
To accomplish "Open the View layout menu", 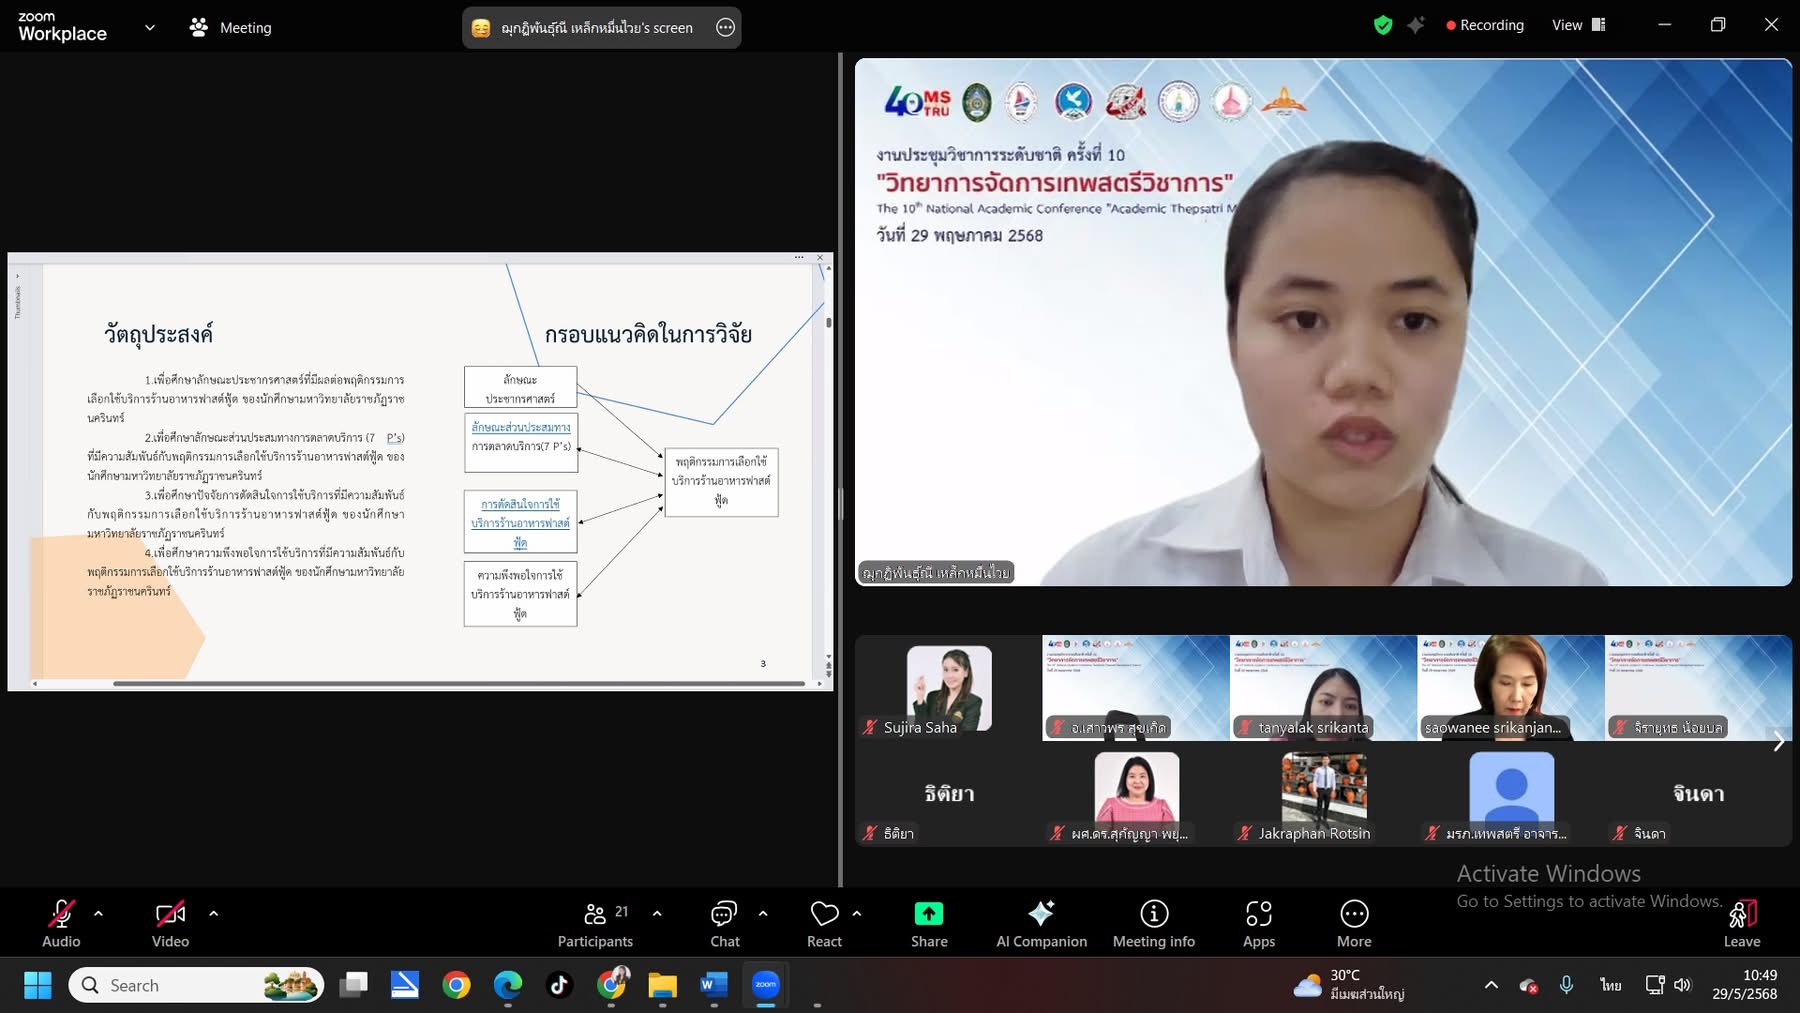I will (1578, 25).
